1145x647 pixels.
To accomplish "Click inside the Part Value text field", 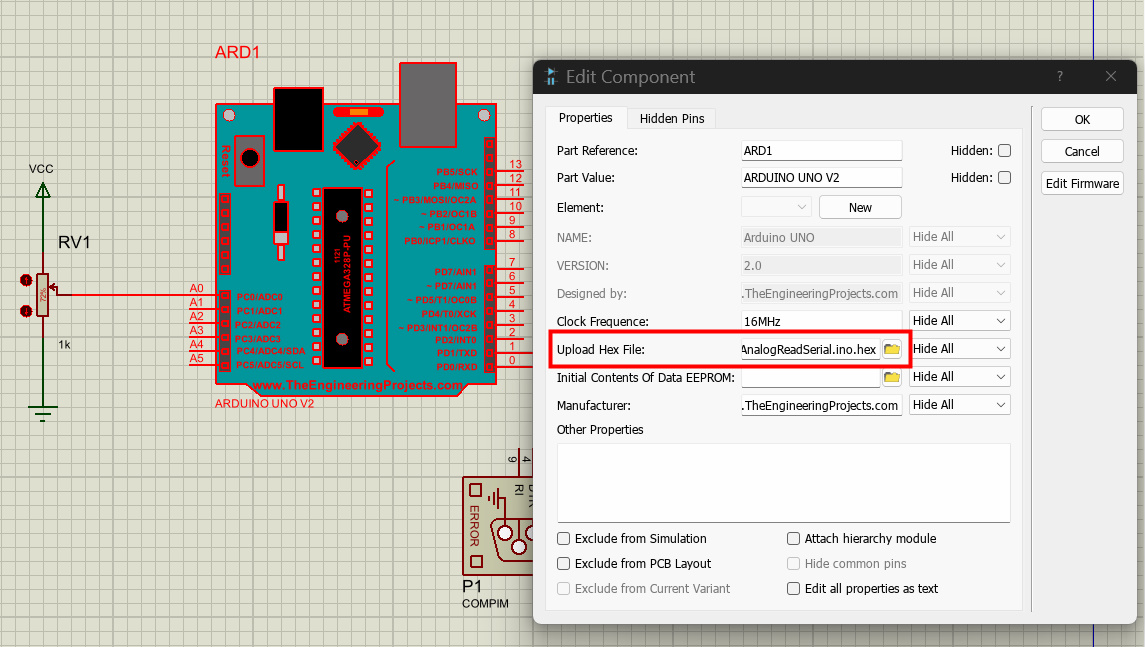I will (x=821, y=178).
